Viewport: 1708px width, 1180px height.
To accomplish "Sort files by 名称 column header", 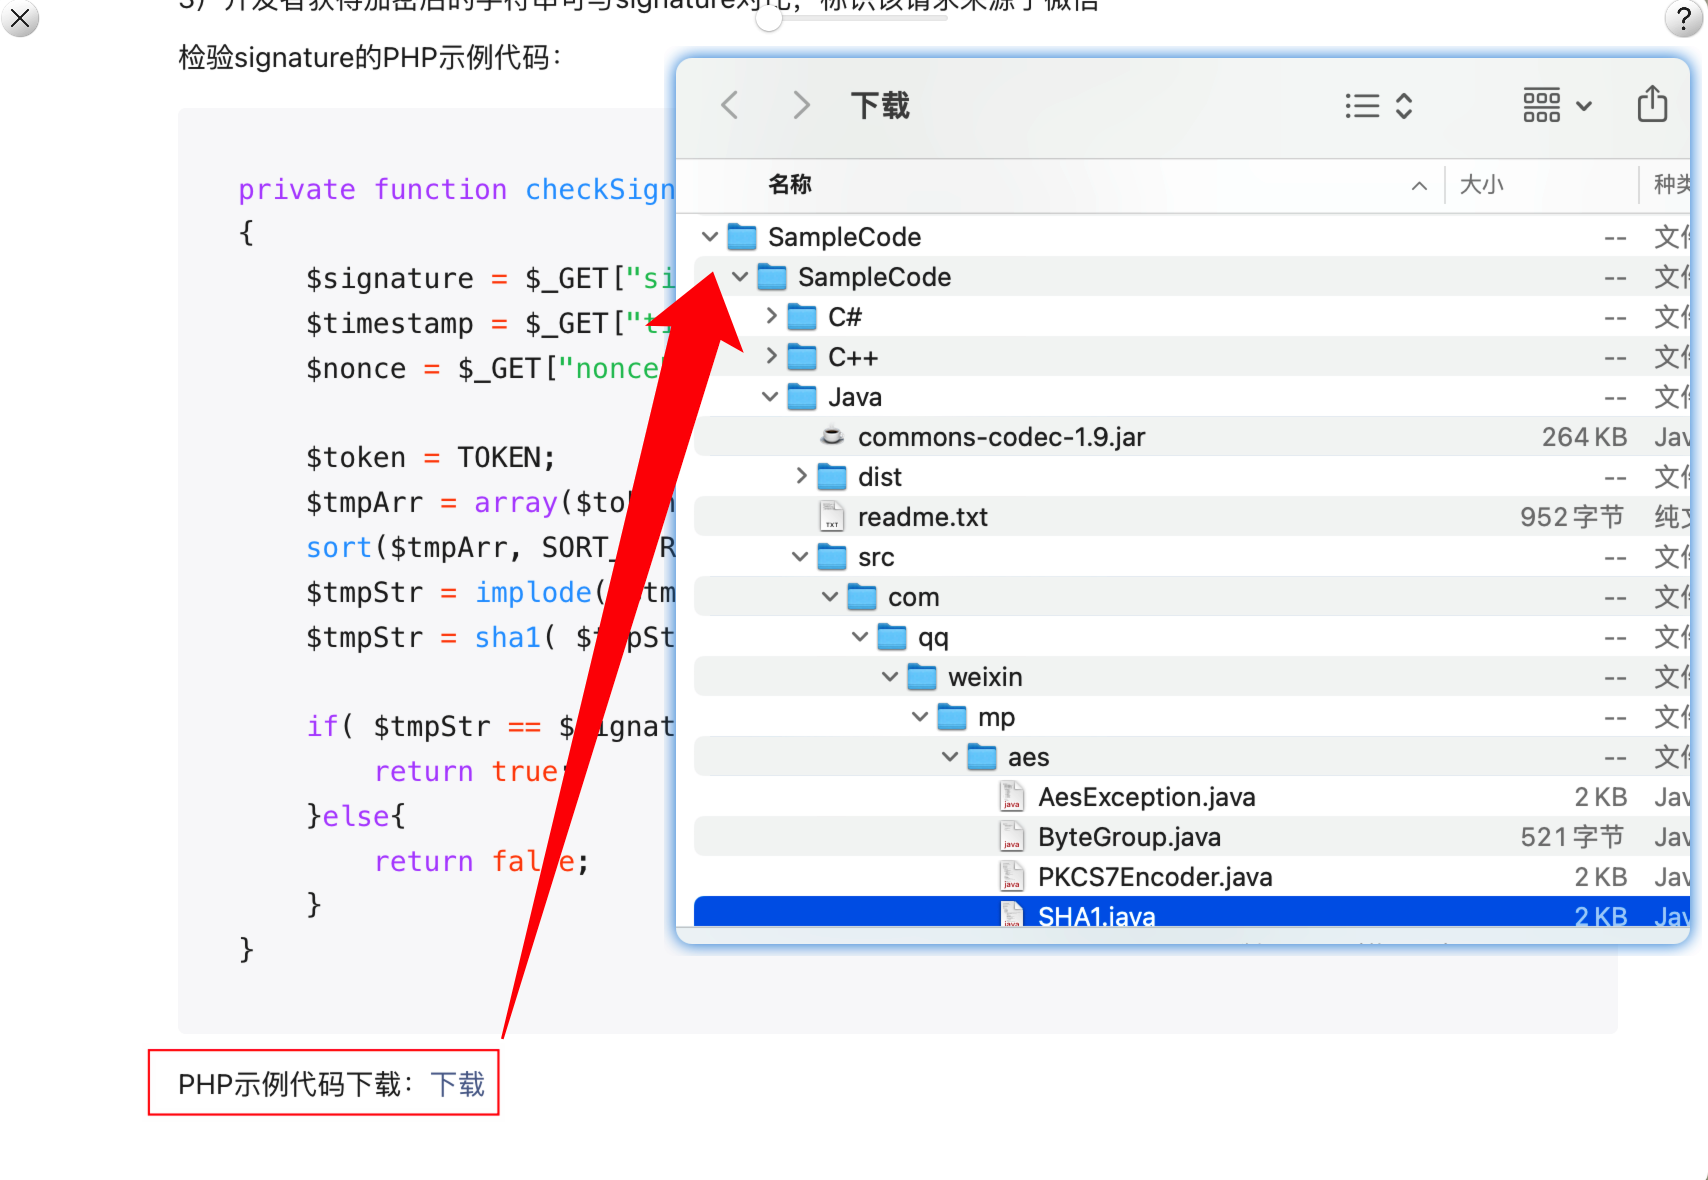I will [x=790, y=184].
